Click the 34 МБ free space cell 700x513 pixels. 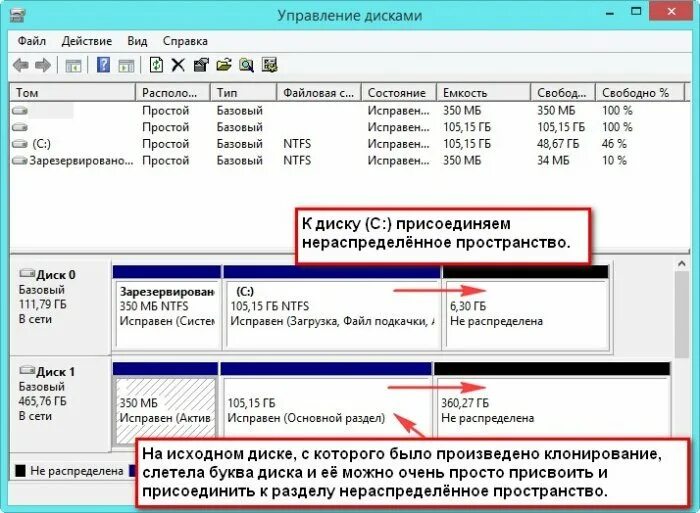pyautogui.click(x=553, y=161)
